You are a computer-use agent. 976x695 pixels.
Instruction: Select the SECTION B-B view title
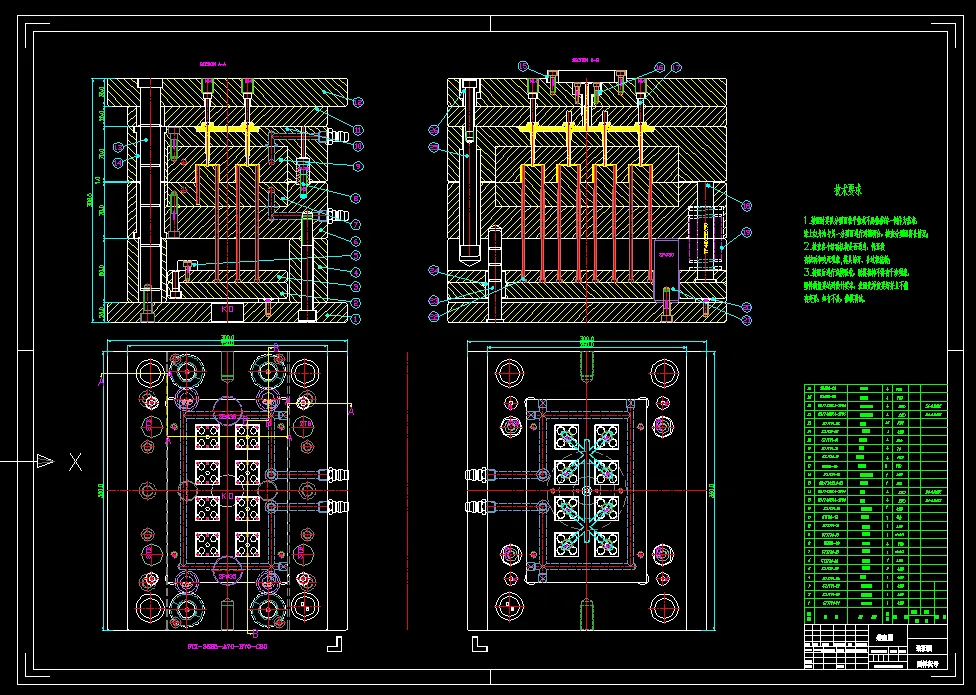[x=585, y=60]
